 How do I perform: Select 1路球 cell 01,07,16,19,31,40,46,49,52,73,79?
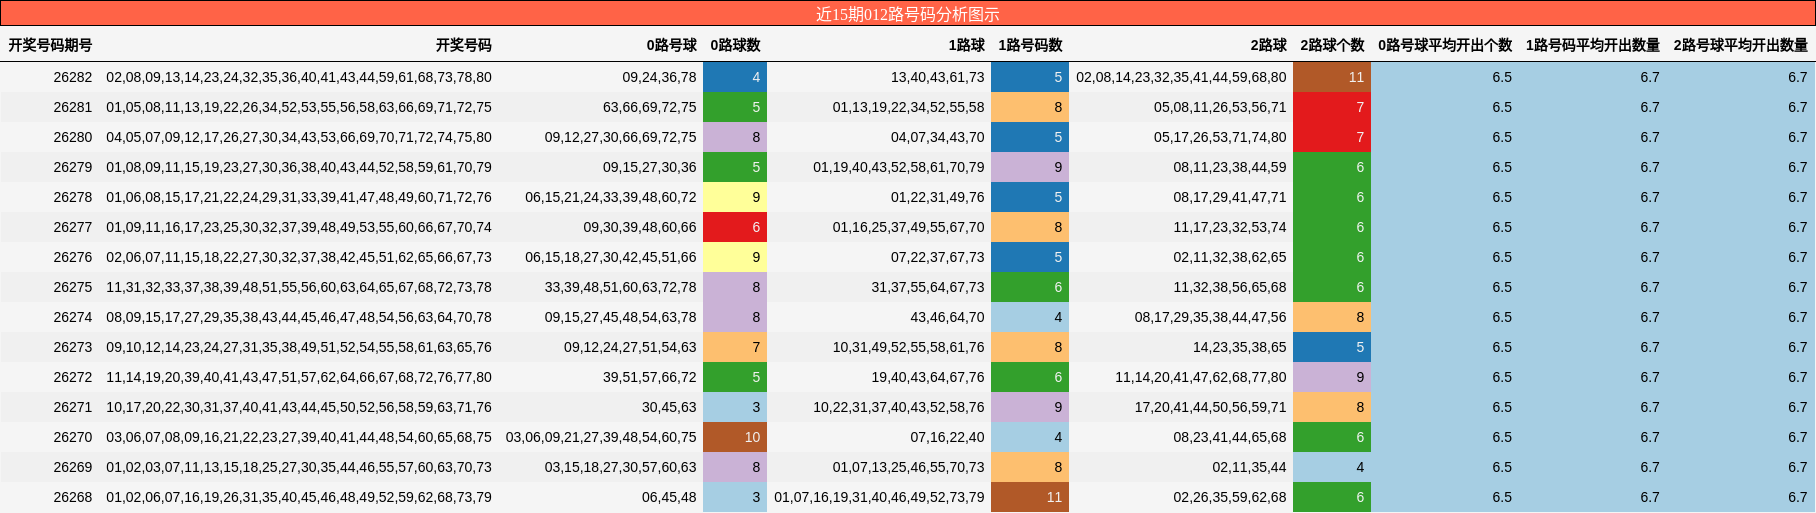click(x=880, y=497)
